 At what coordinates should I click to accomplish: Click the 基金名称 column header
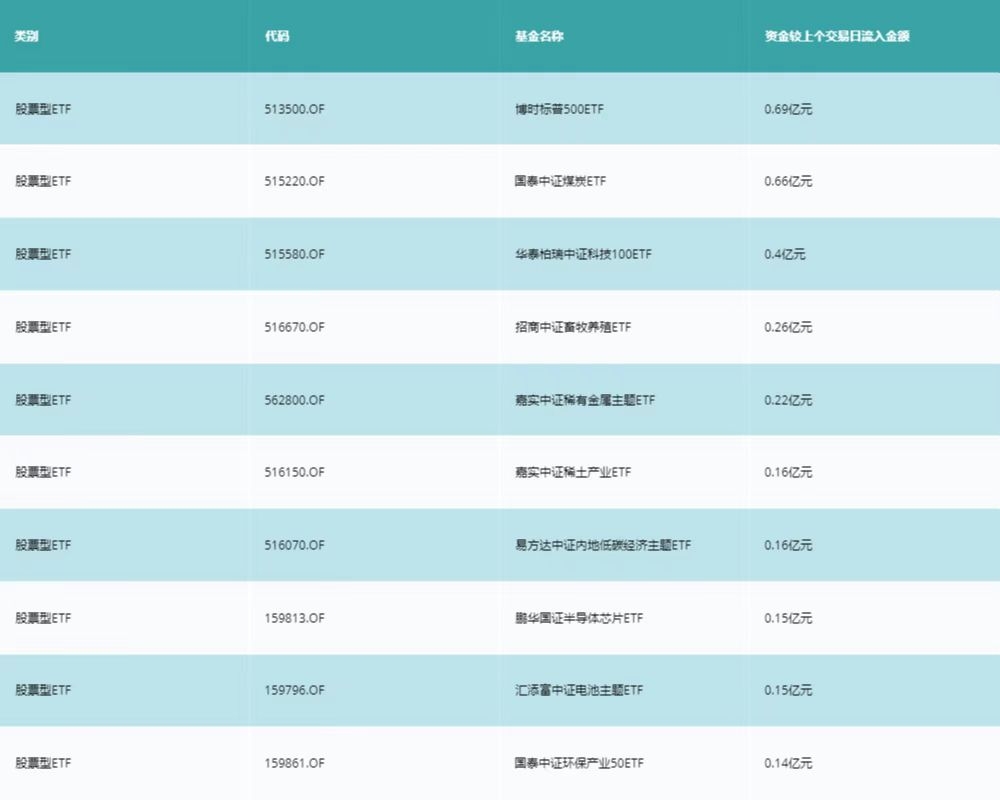point(540,36)
